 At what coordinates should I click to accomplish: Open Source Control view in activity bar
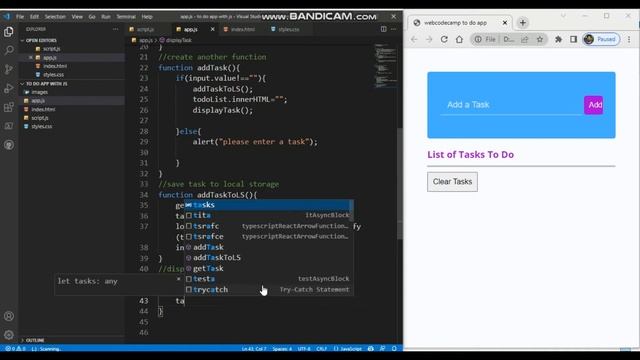(x=9, y=69)
